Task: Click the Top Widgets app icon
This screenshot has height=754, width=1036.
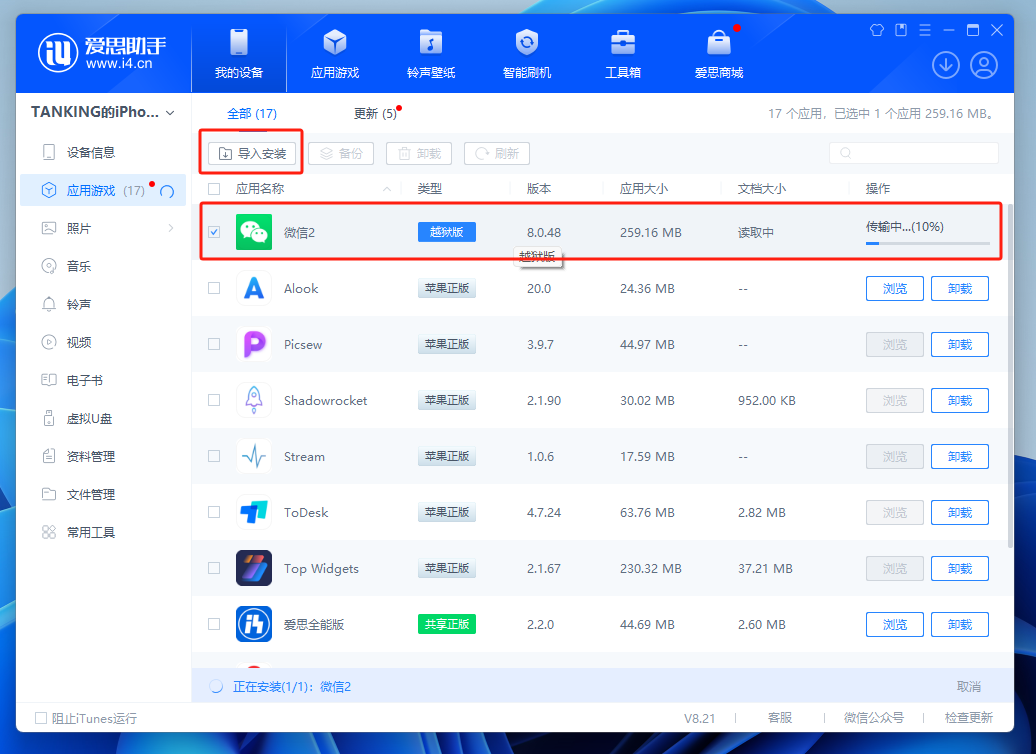Action: 254,568
